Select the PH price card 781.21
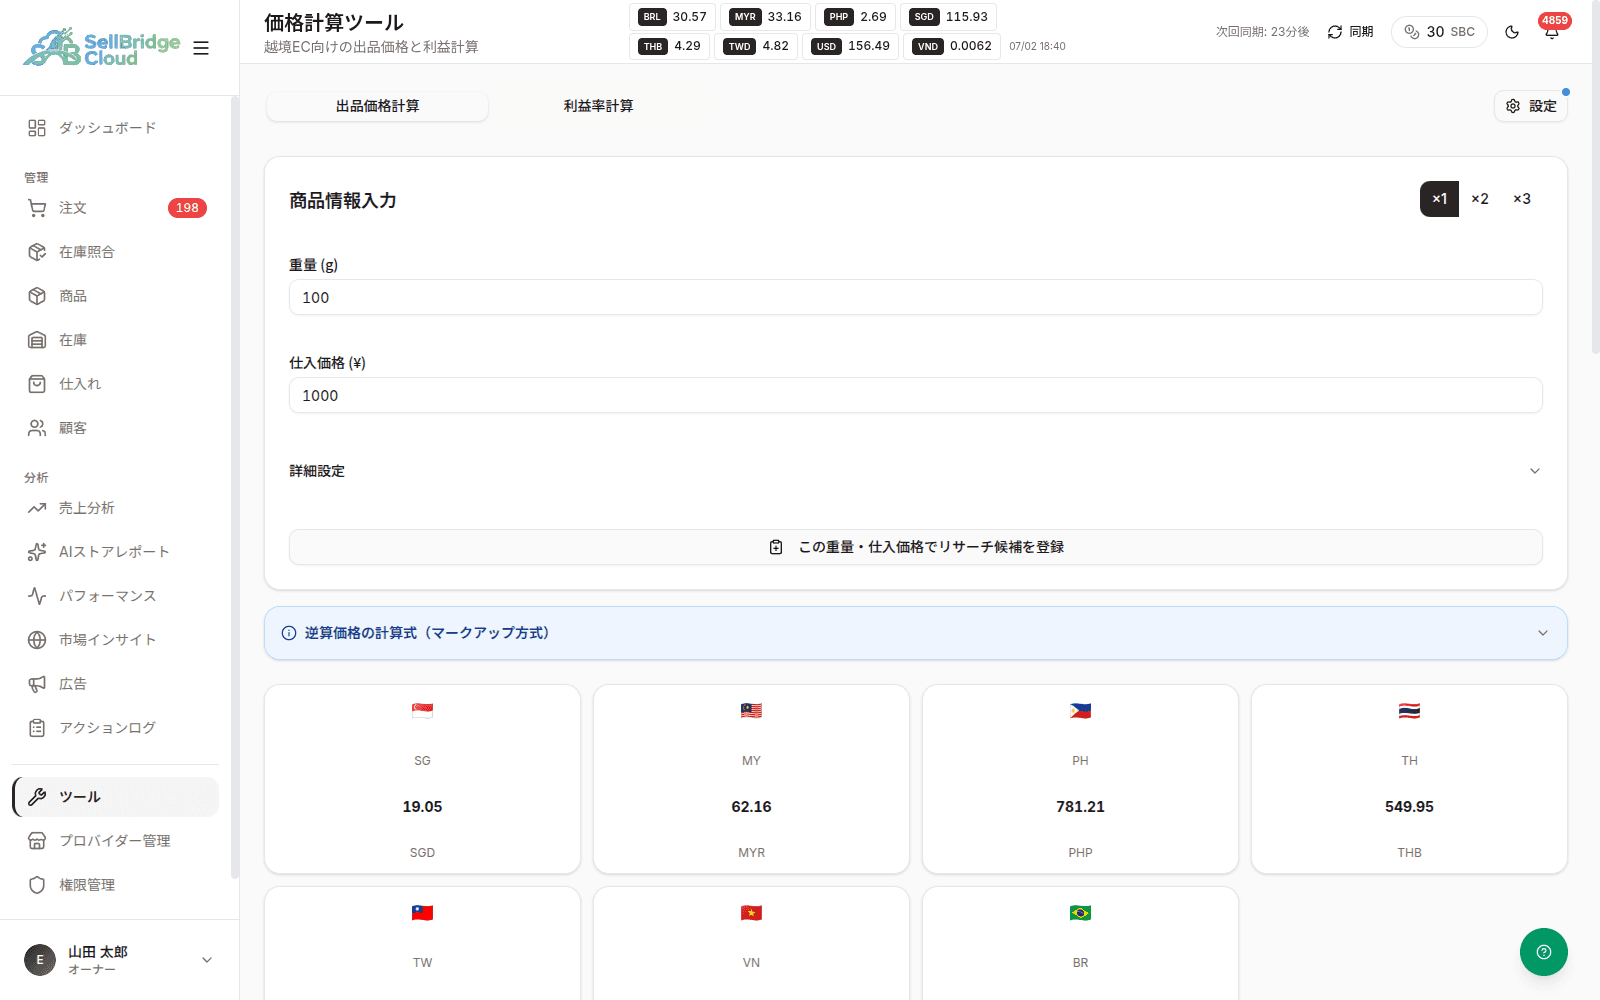The width and height of the screenshot is (1600, 1000). click(x=1080, y=779)
